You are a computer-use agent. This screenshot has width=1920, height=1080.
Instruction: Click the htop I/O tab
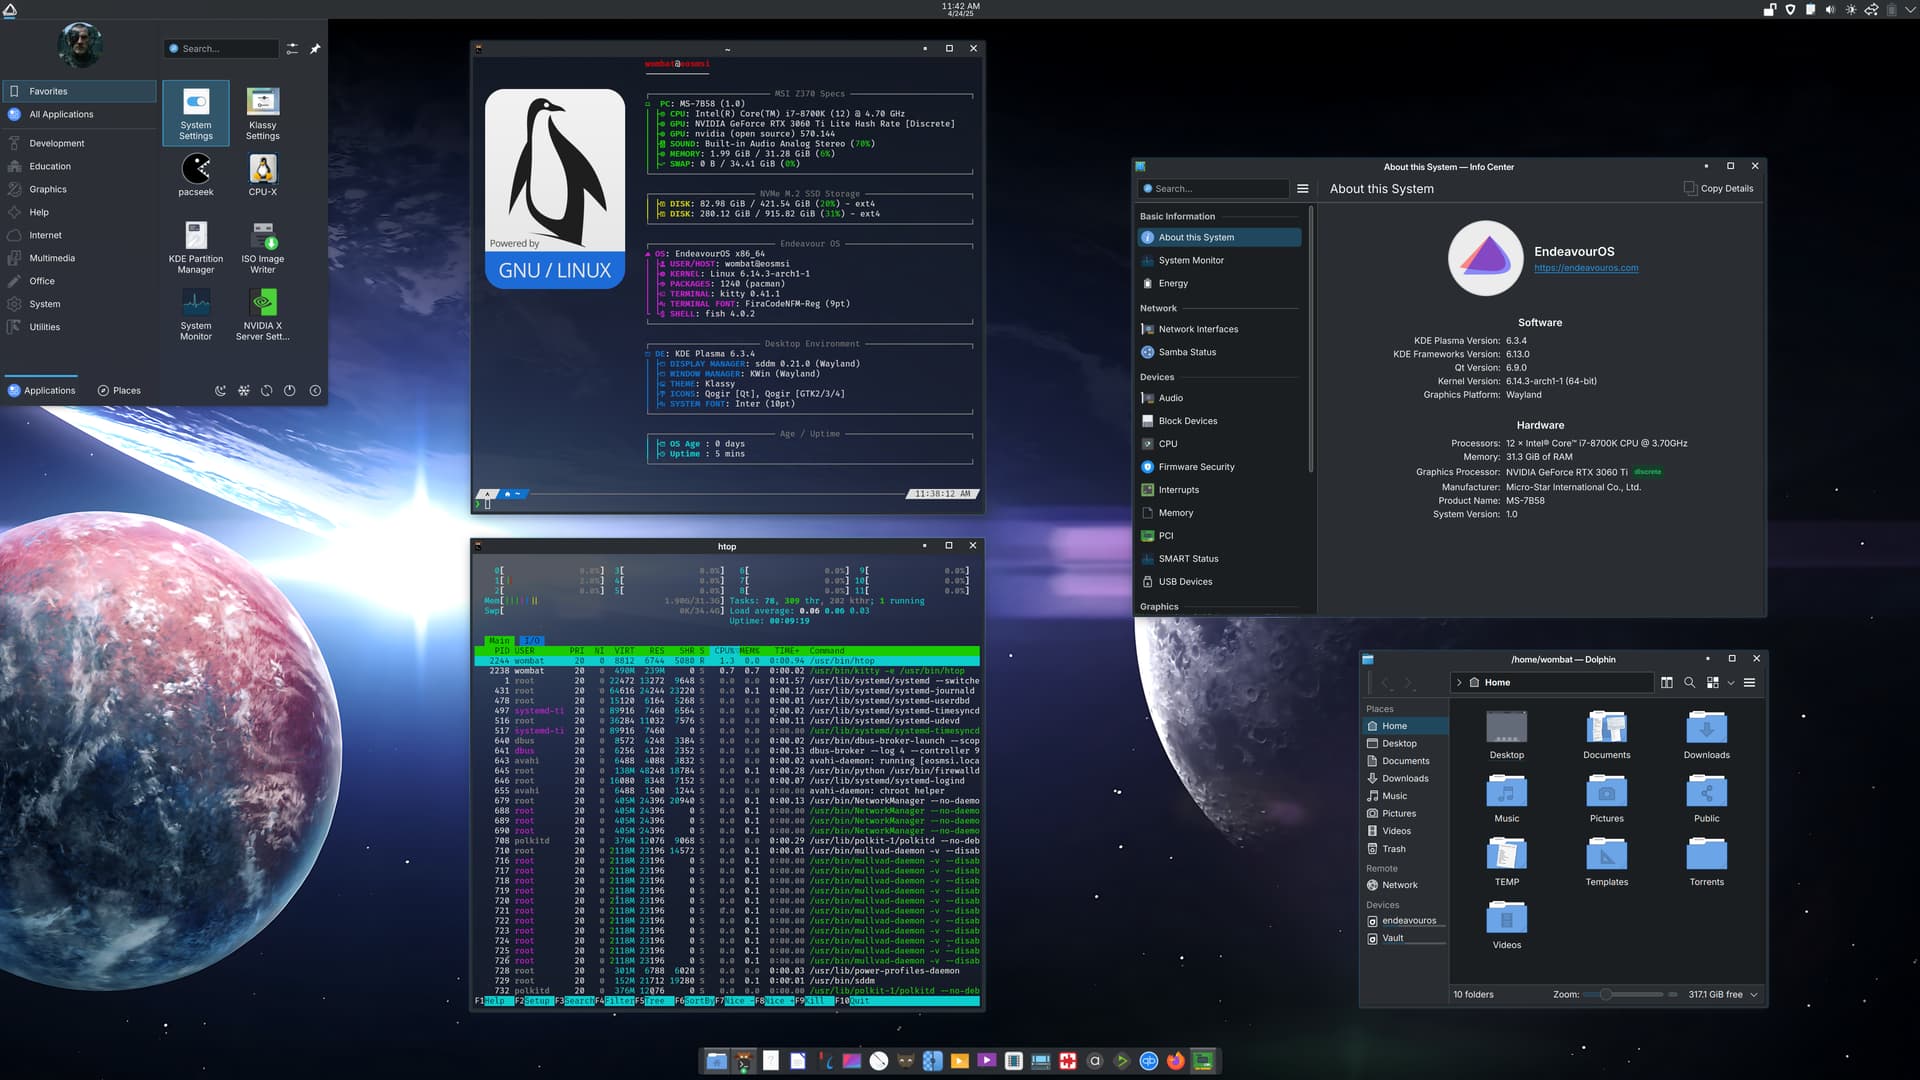[x=531, y=641]
